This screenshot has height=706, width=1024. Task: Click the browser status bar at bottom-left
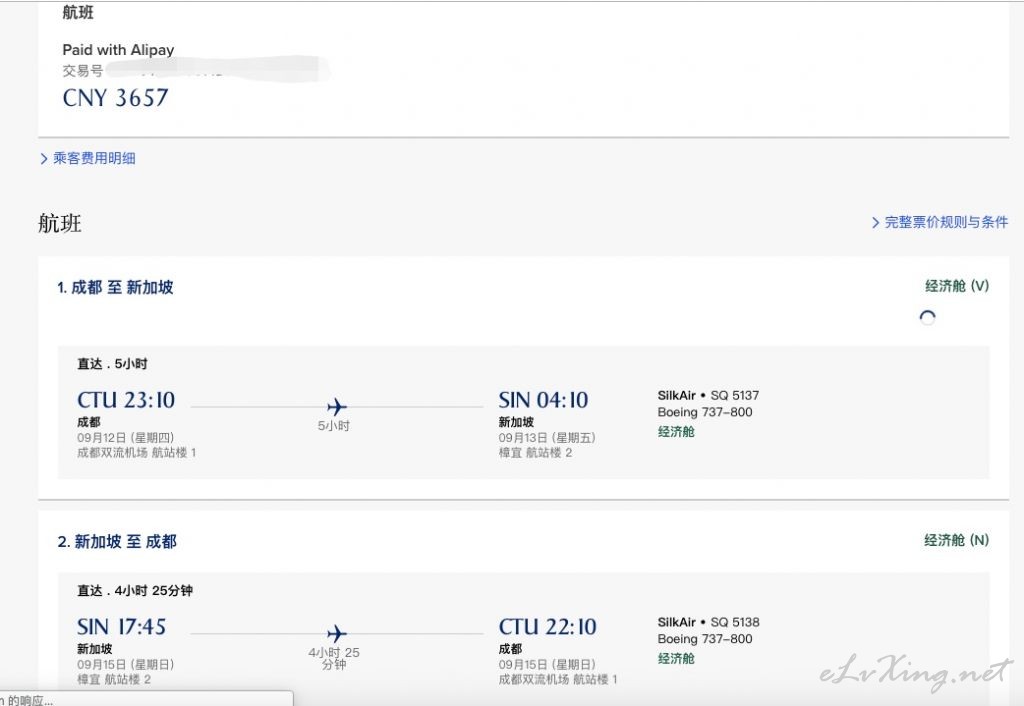point(140,699)
